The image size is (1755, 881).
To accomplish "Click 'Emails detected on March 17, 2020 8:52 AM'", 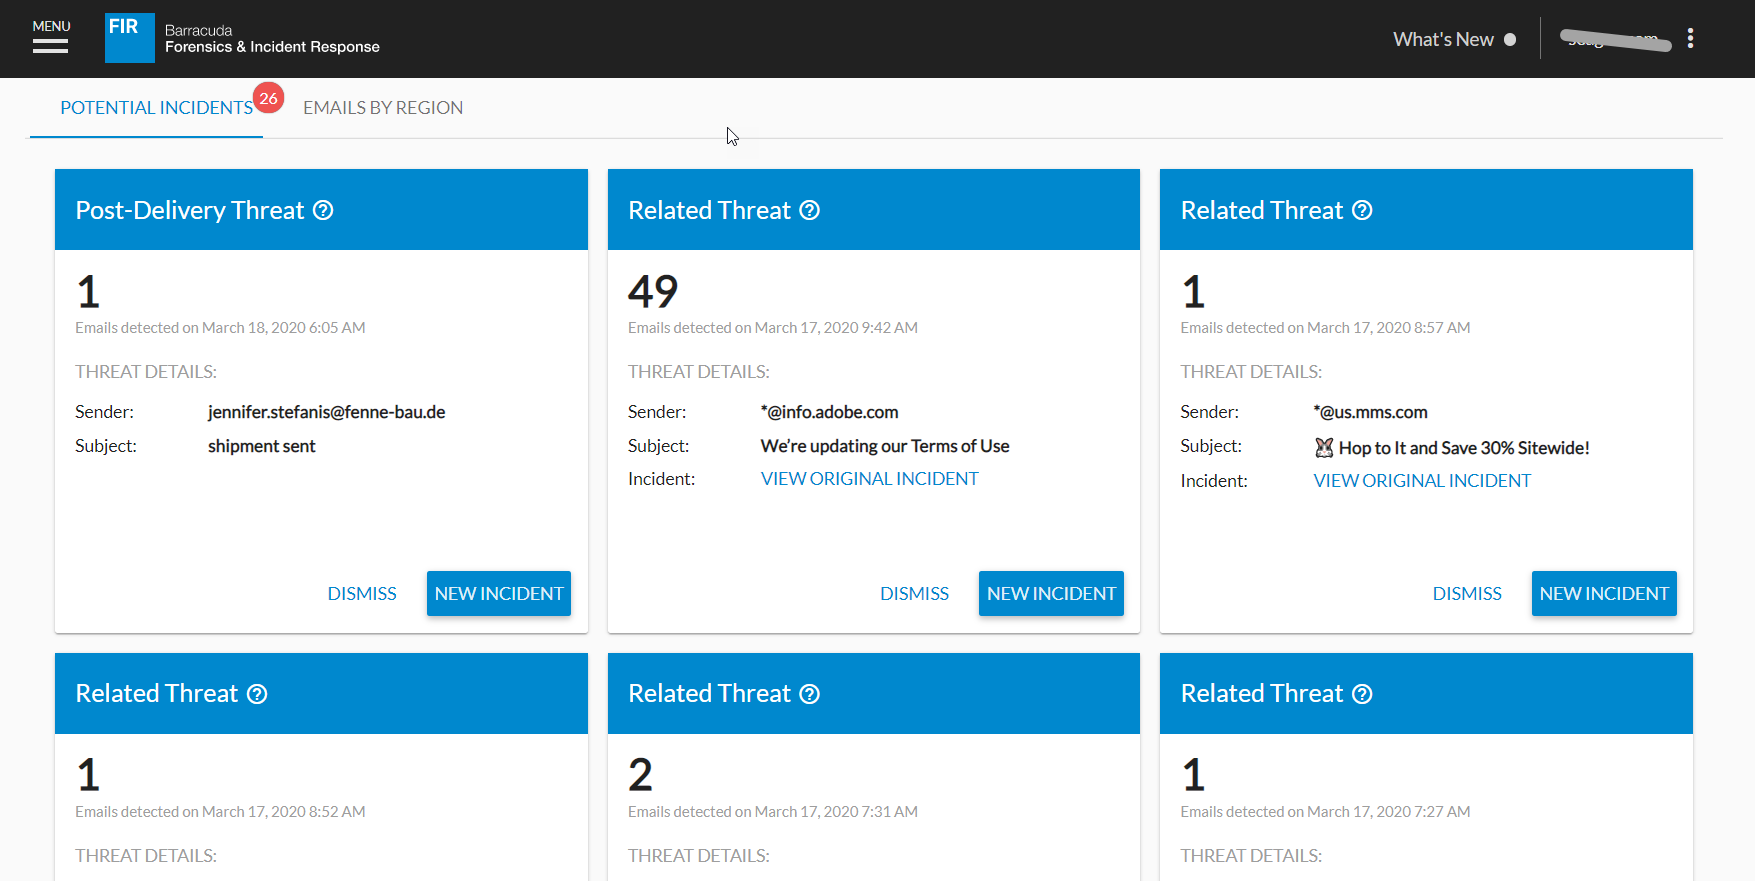I will point(220,812).
